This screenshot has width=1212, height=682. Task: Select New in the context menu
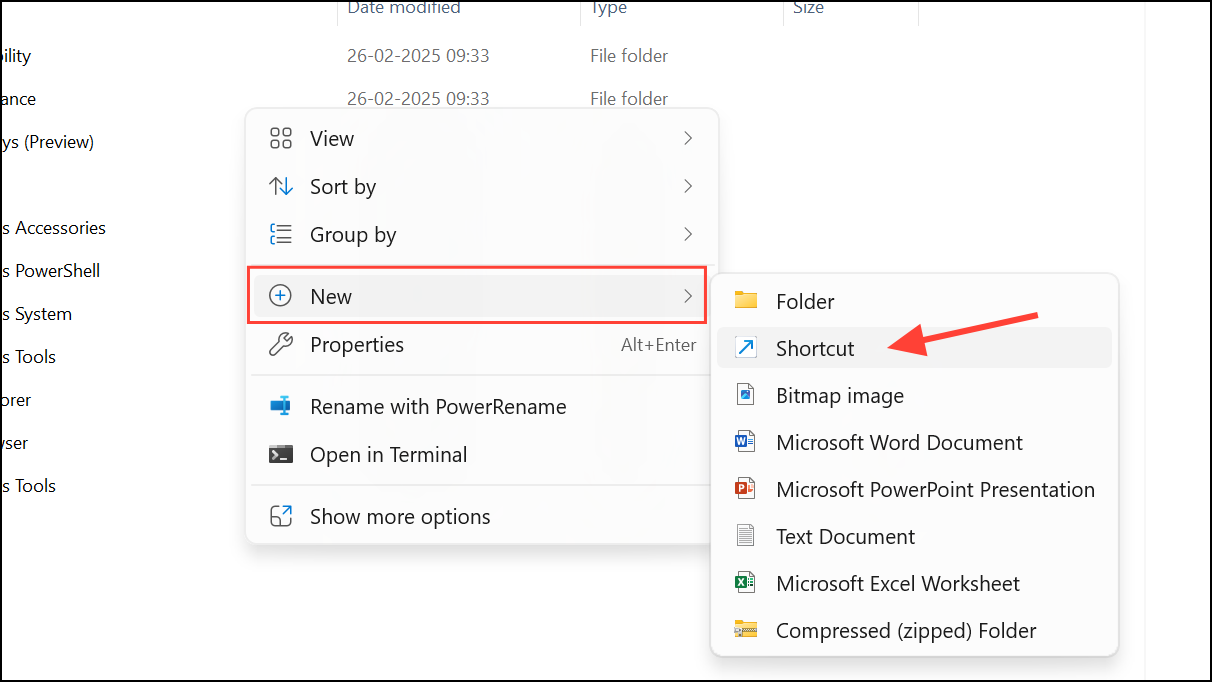[x=478, y=296]
